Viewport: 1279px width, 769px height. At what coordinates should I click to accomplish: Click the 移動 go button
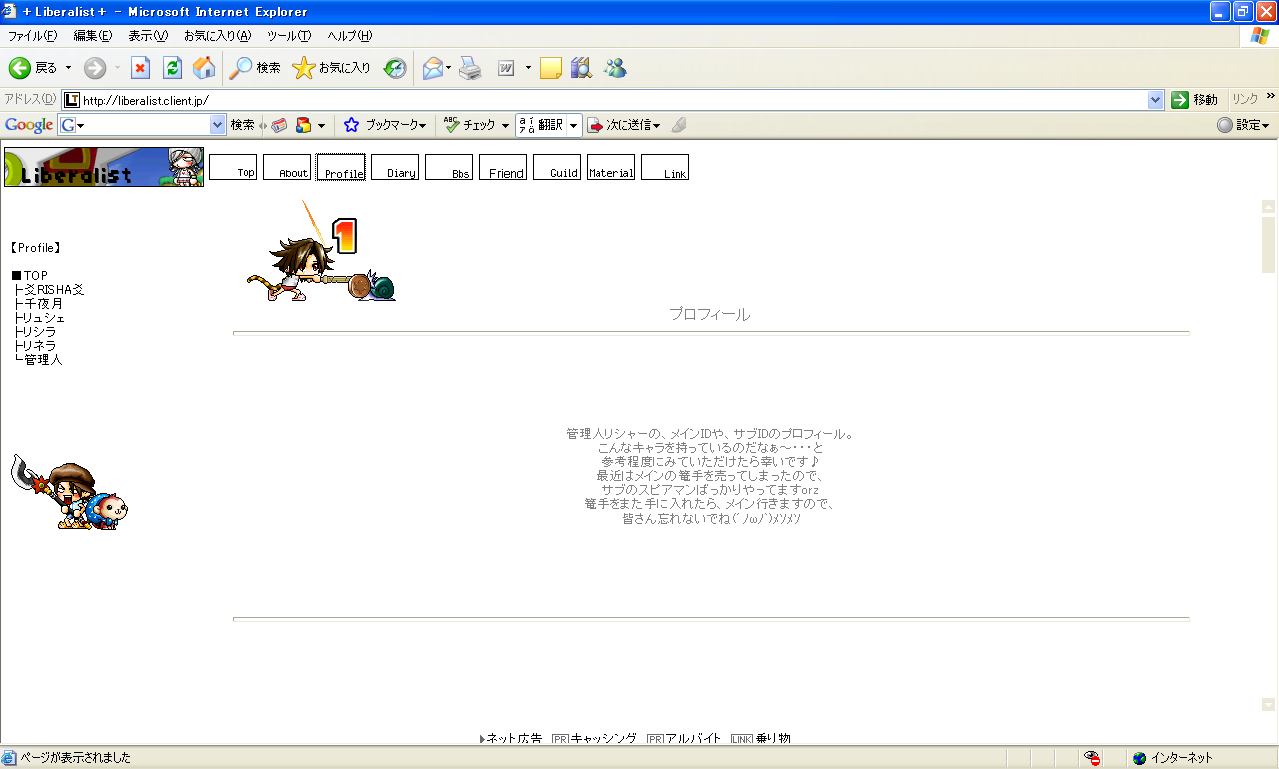(x=1195, y=100)
